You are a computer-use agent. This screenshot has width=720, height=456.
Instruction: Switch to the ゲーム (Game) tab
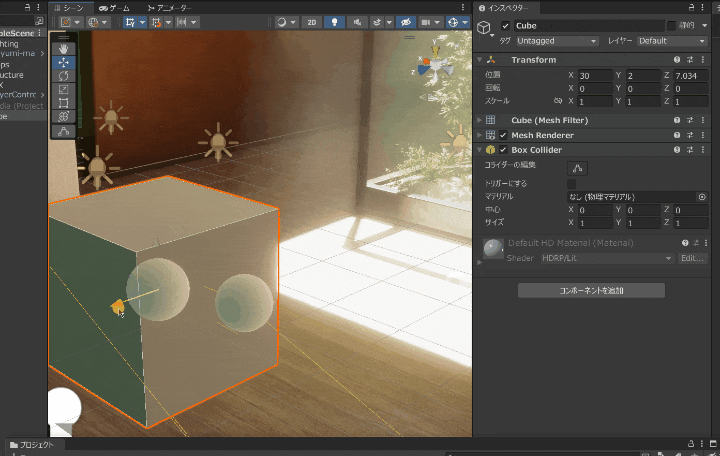[x=114, y=7]
